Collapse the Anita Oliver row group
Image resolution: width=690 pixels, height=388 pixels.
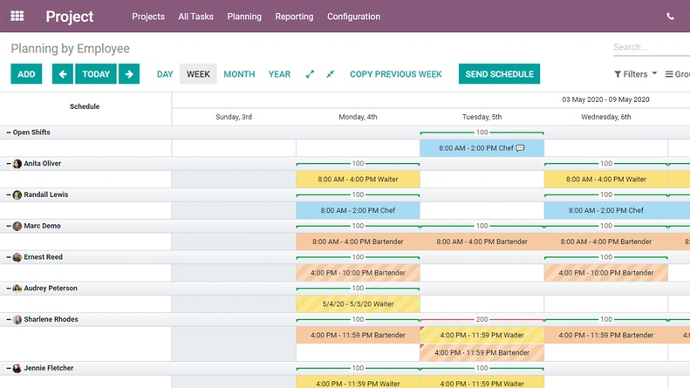[x=8, y=164]
